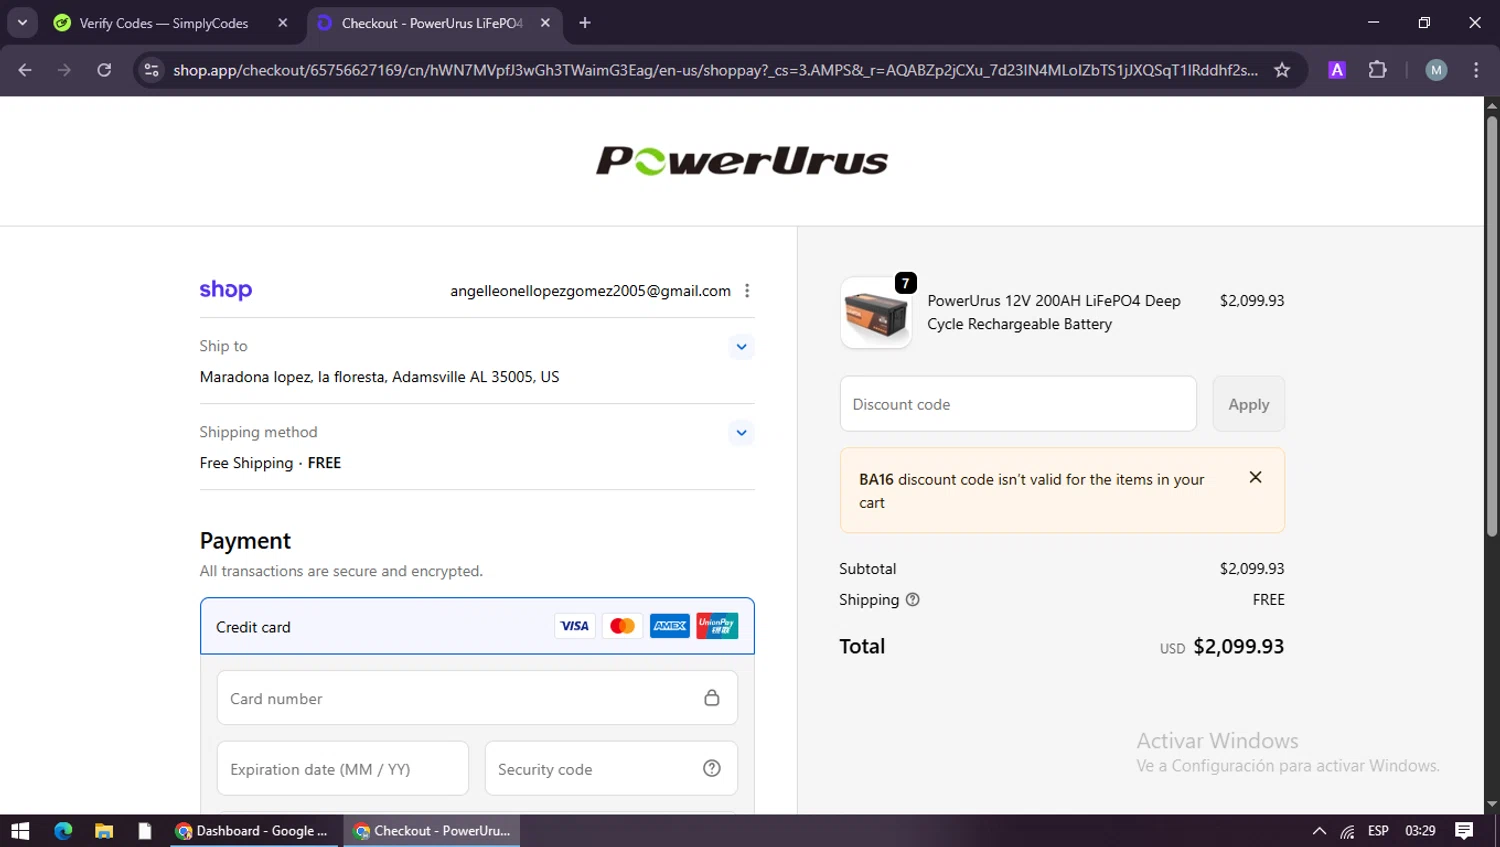Click the shop.app URL address bar
The image size is (1500, 847).
pyautogui.click(x=715, y=70)
